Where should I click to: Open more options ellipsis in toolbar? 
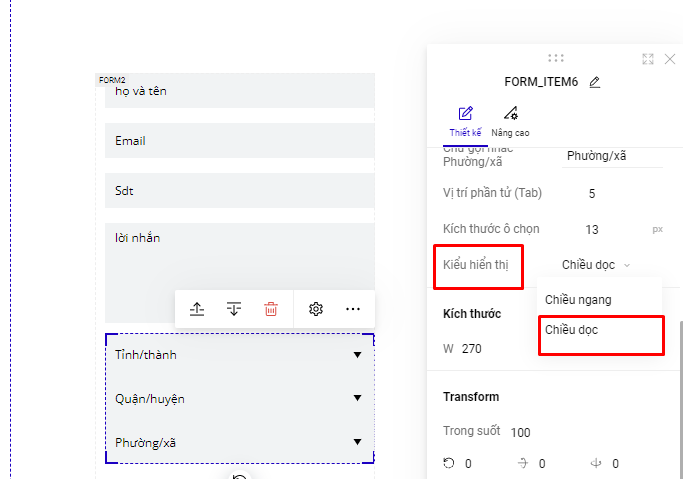tap(353, 309)
